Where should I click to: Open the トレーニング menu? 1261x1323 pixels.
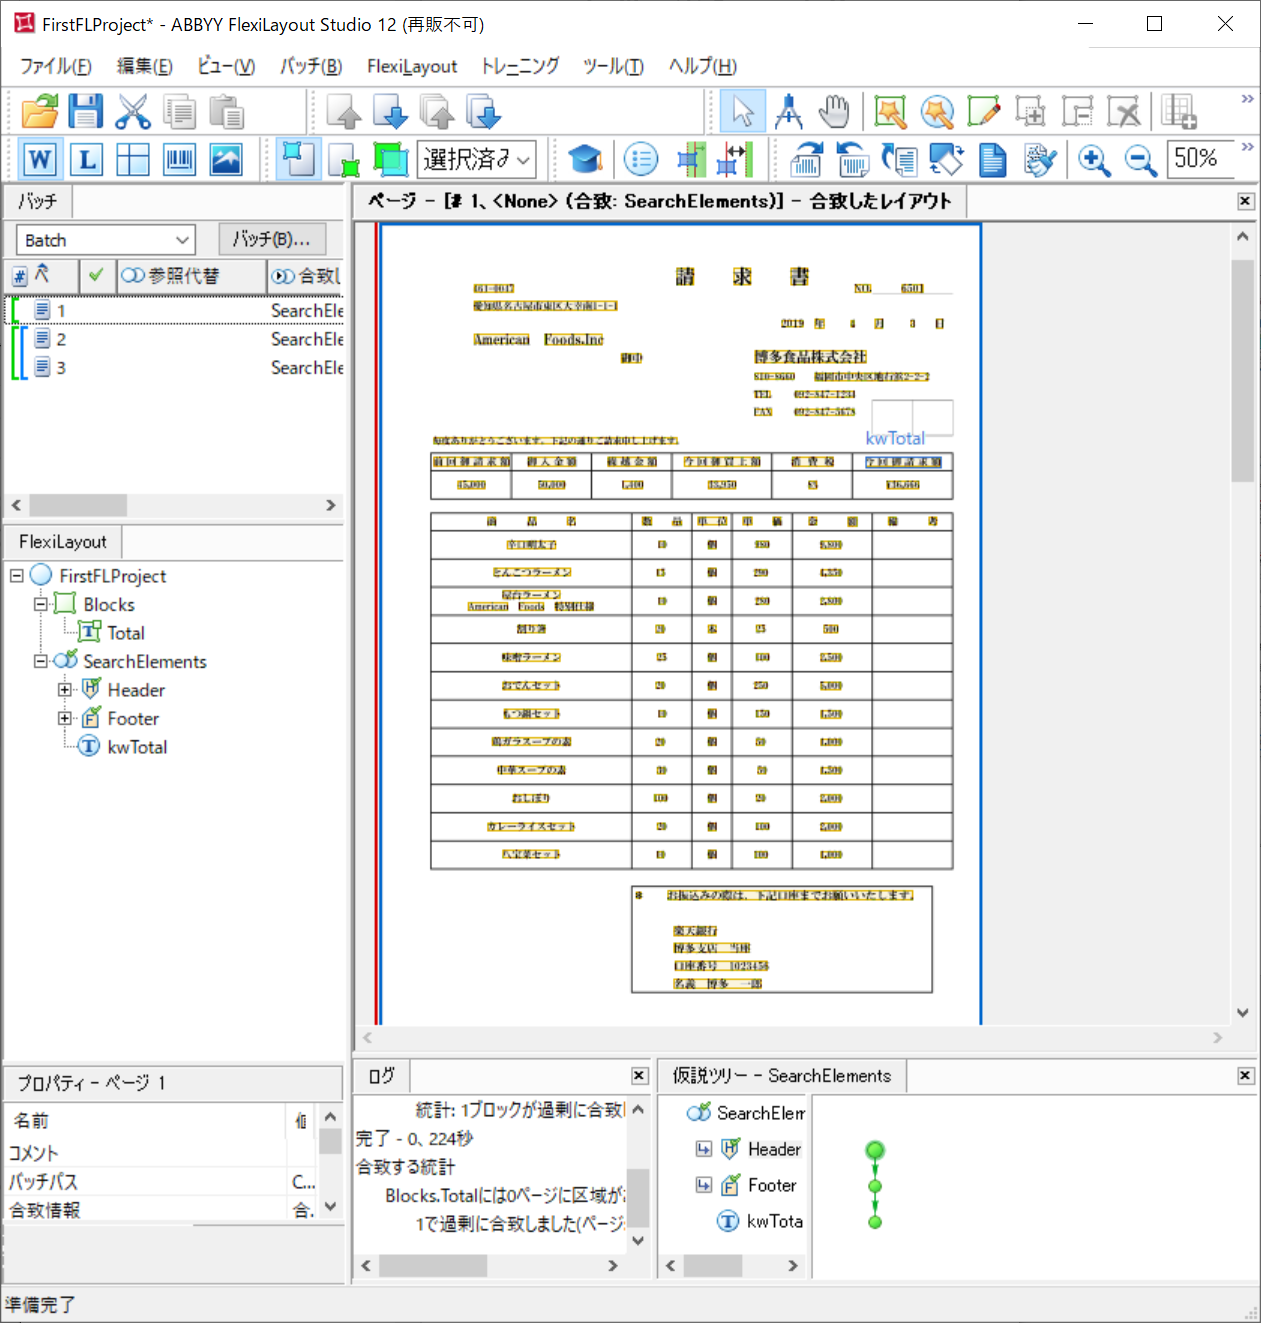tap(520, 66)
